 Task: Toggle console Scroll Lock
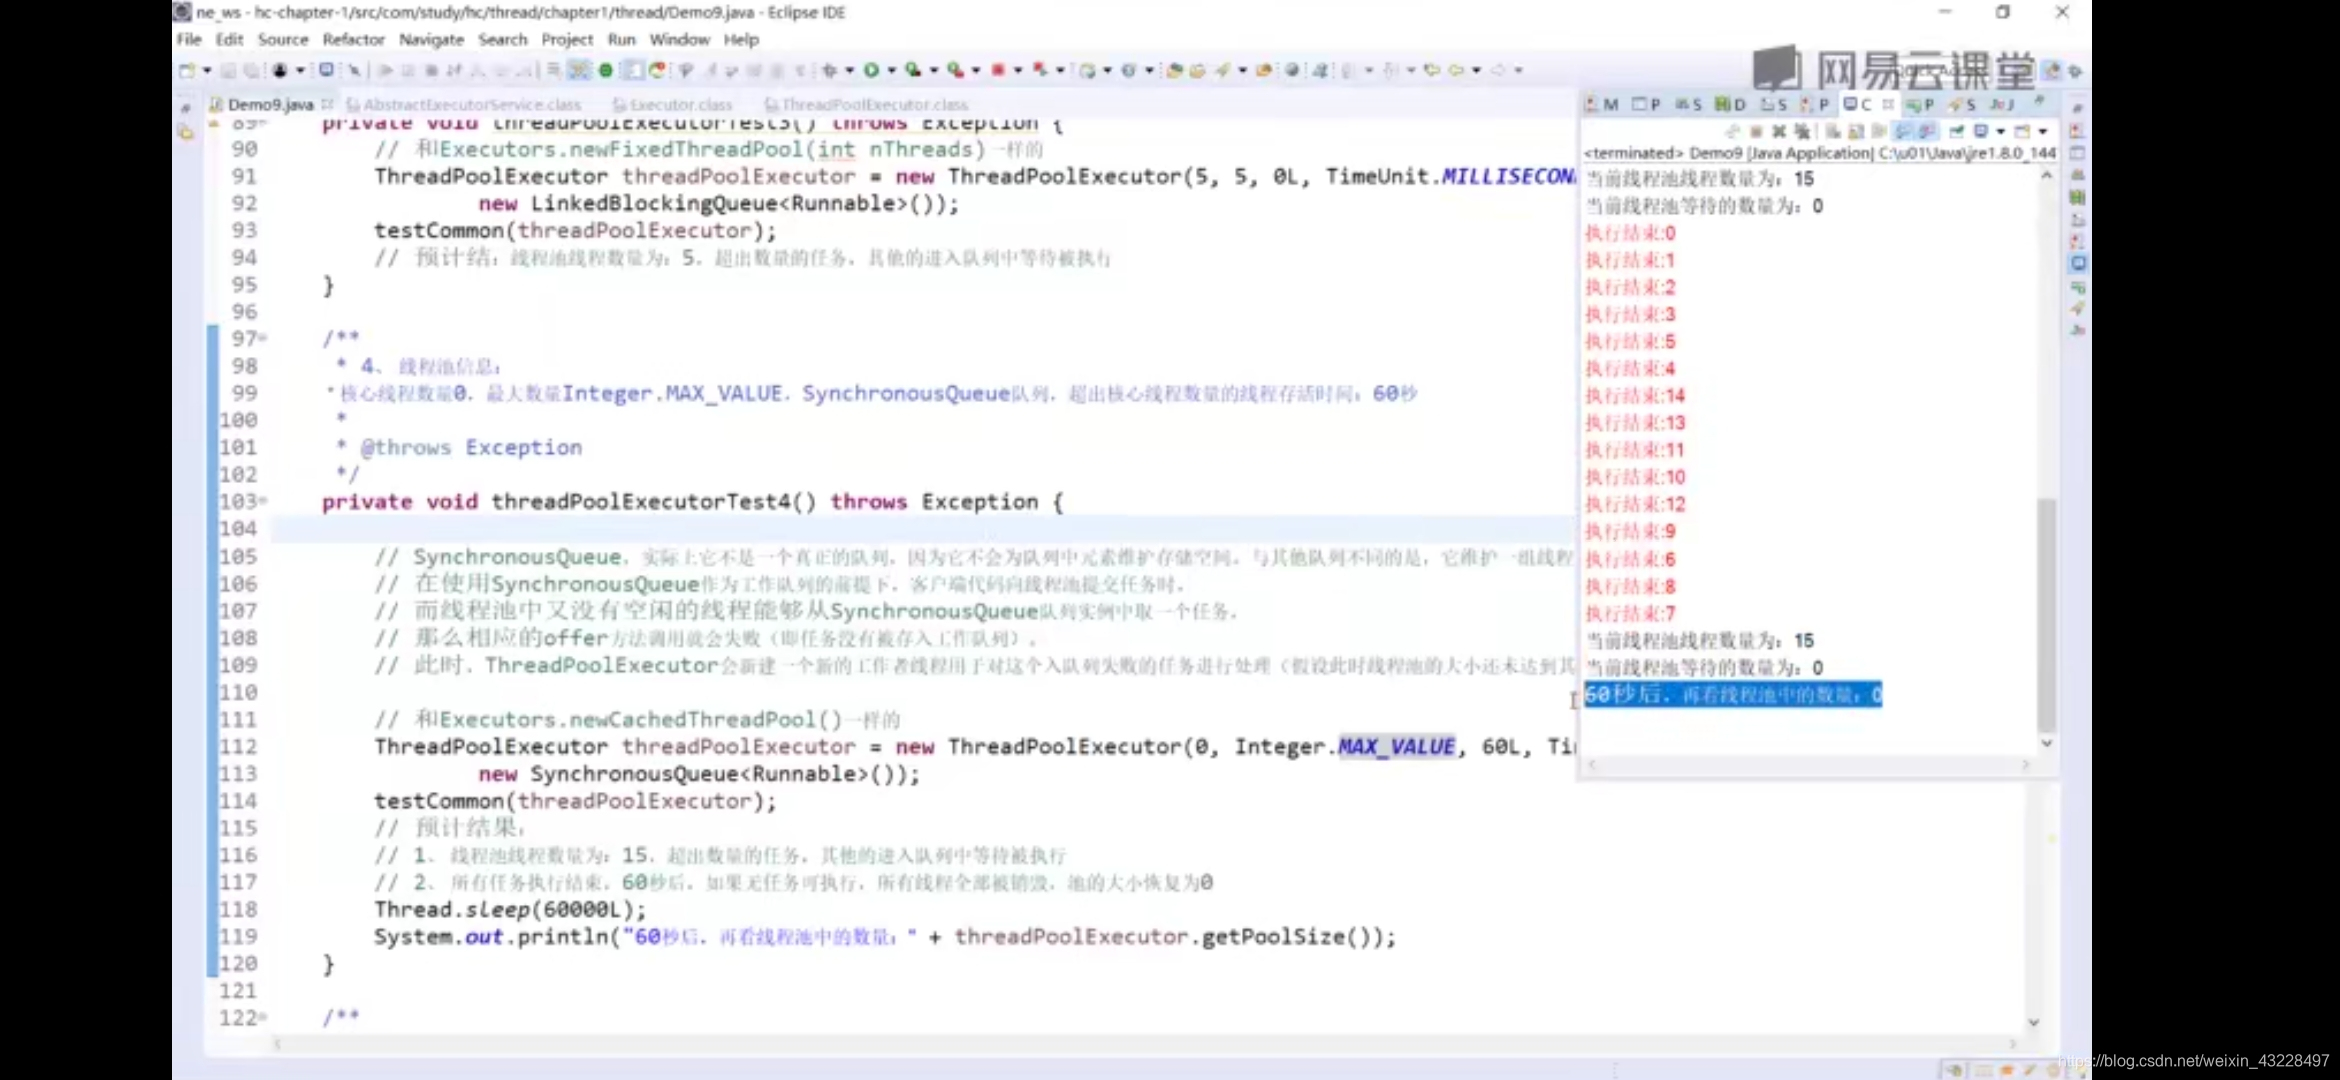click(x=1856, y=131)
